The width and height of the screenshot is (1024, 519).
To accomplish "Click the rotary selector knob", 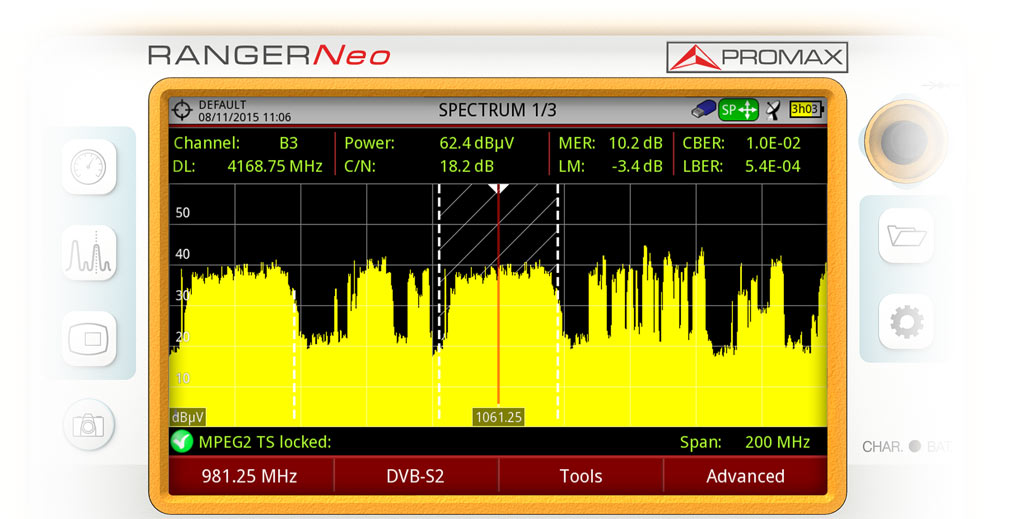I will tap(904, 141).
